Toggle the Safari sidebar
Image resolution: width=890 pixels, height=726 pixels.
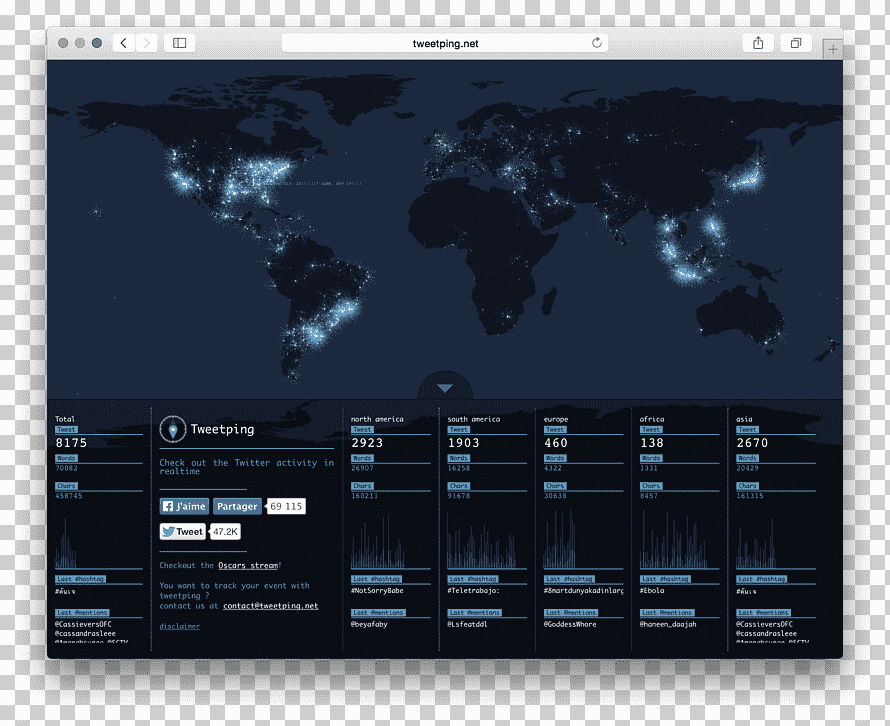pos(179,43)
